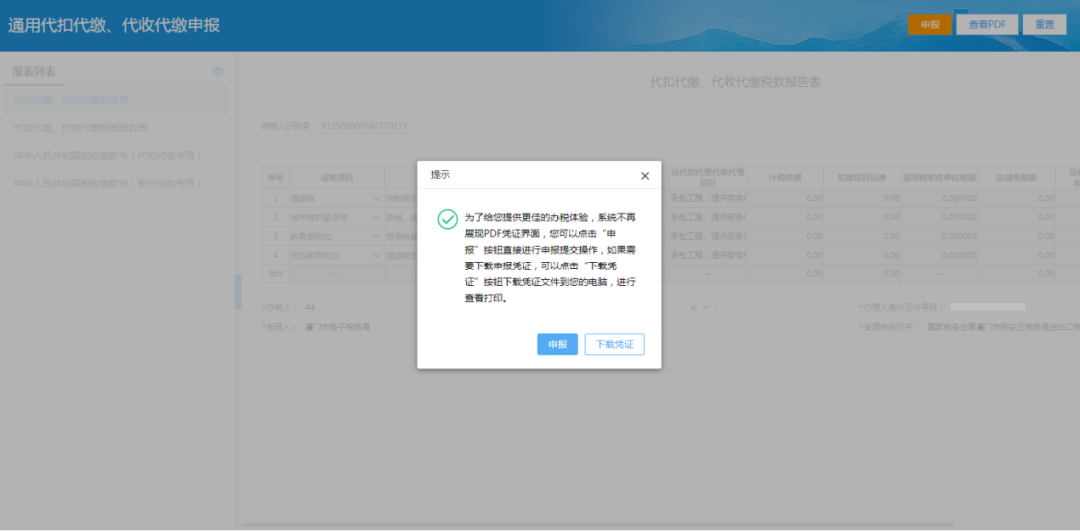
Task: Select 代扣代缴、代收代缴明细报告表 in report list
Action: (x=116, y=128)
